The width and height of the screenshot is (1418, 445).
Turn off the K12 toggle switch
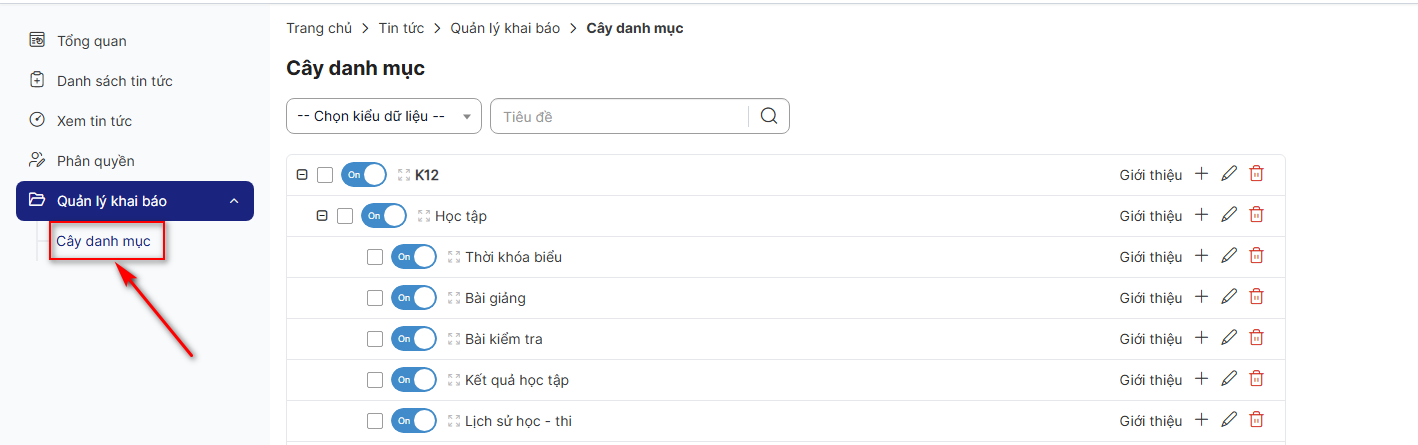point(364,175)
